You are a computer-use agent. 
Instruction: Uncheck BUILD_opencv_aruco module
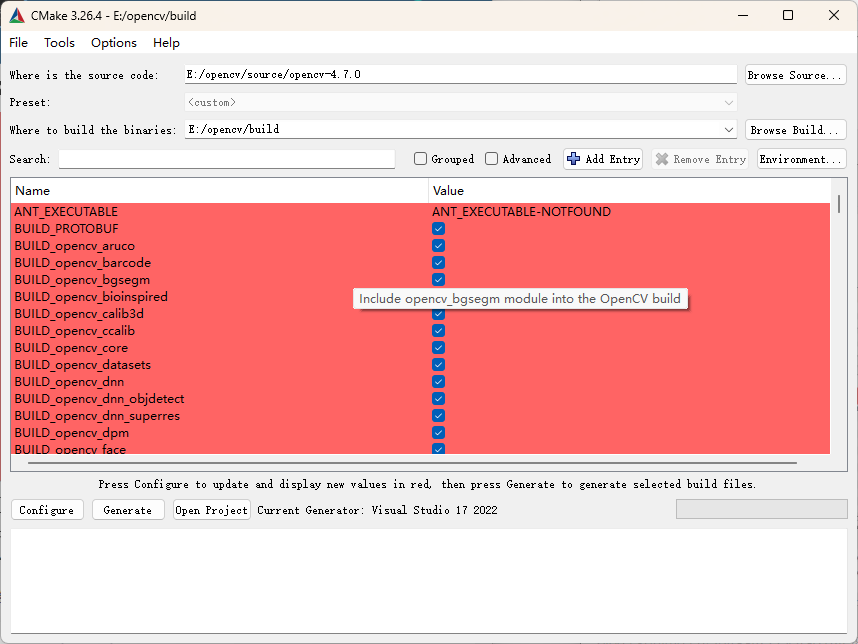[x=438, y=245]
